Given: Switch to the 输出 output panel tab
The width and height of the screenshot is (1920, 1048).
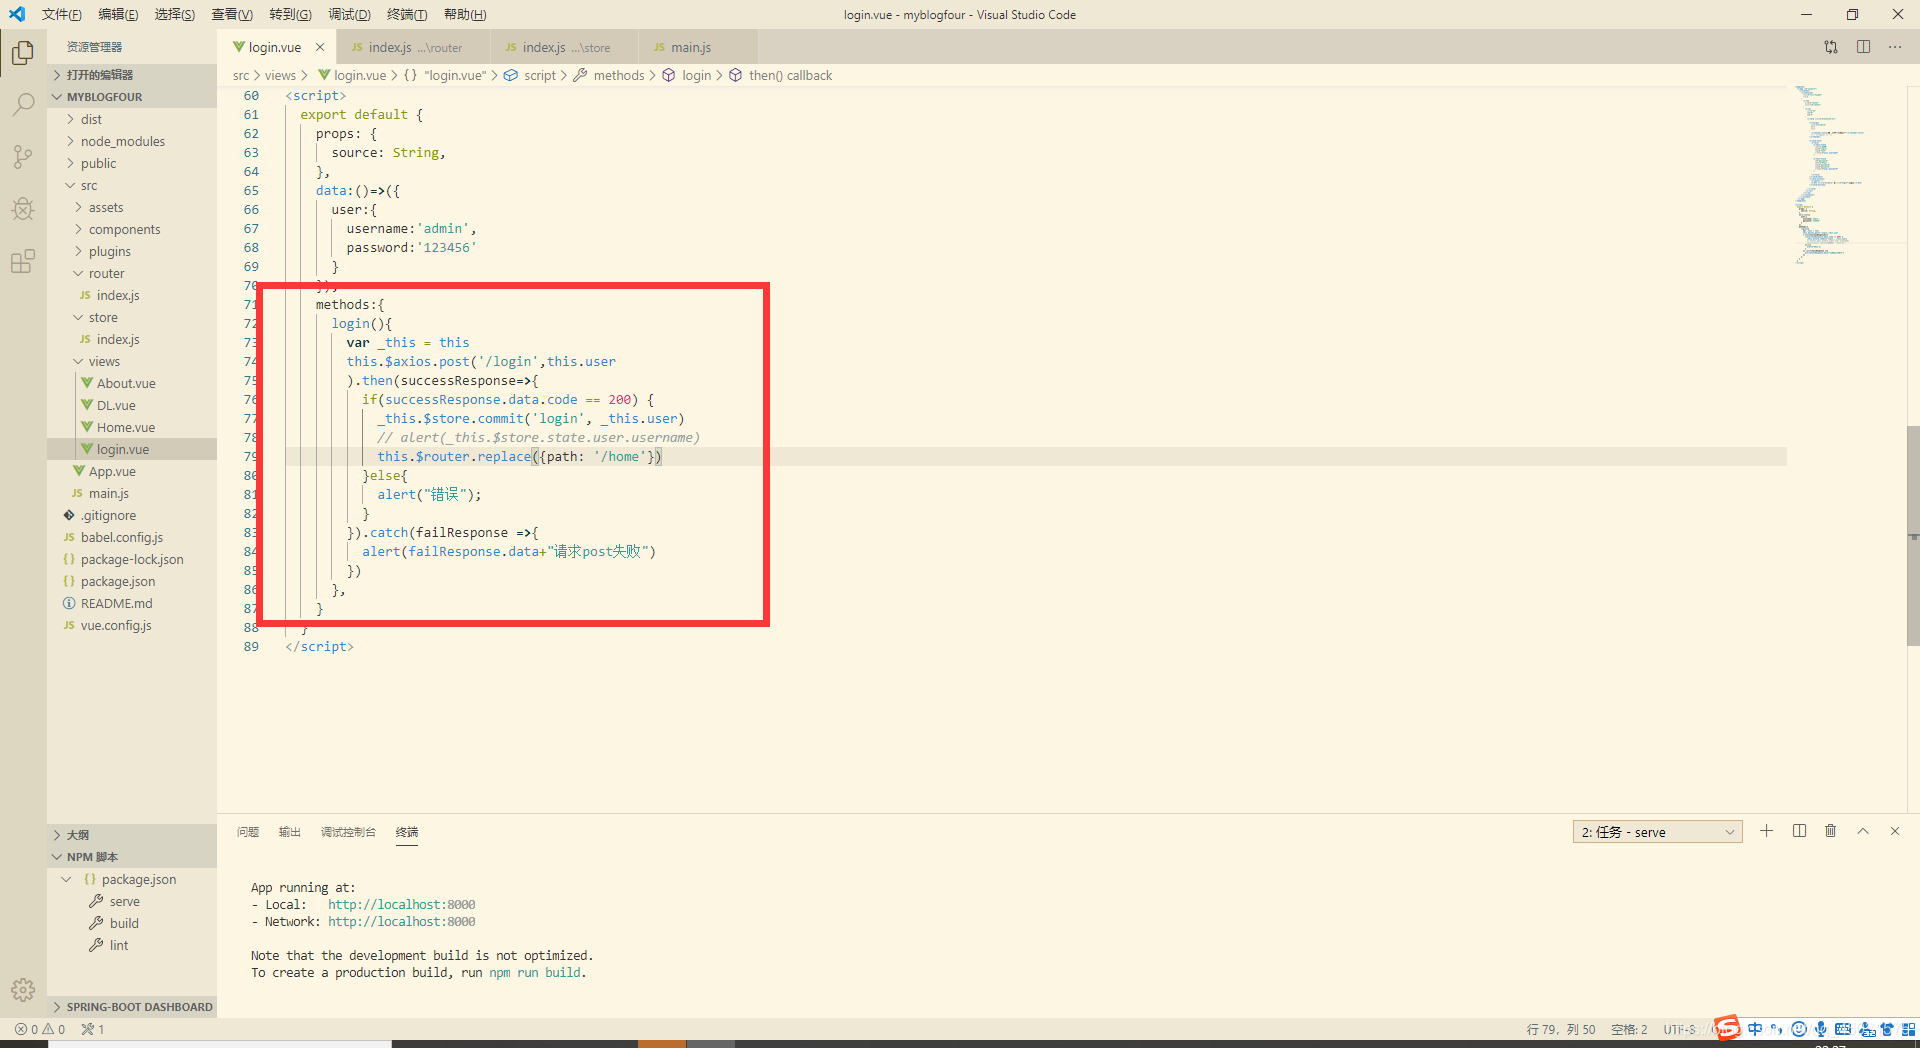Looking at the screenshot, I should point(290,832).
